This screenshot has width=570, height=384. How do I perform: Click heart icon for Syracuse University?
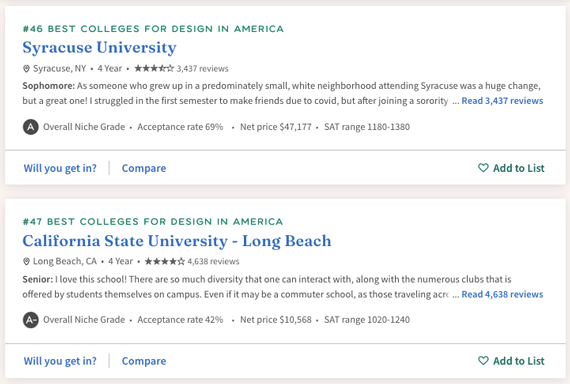pyautogui.click(x=483, y=168)
